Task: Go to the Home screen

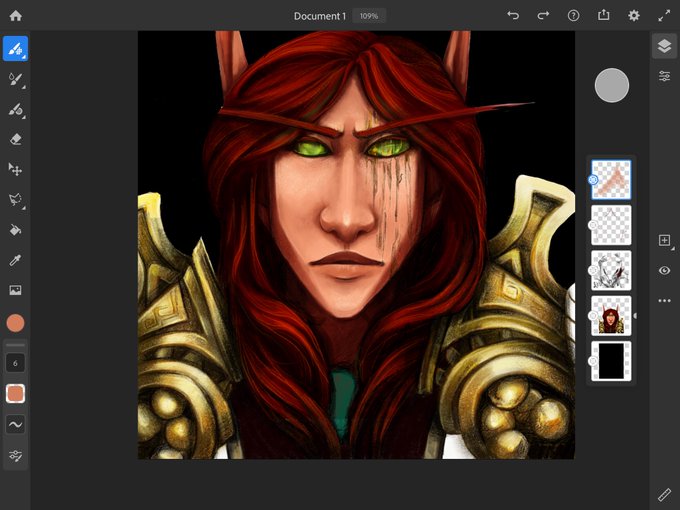Action: click(16, 16)
